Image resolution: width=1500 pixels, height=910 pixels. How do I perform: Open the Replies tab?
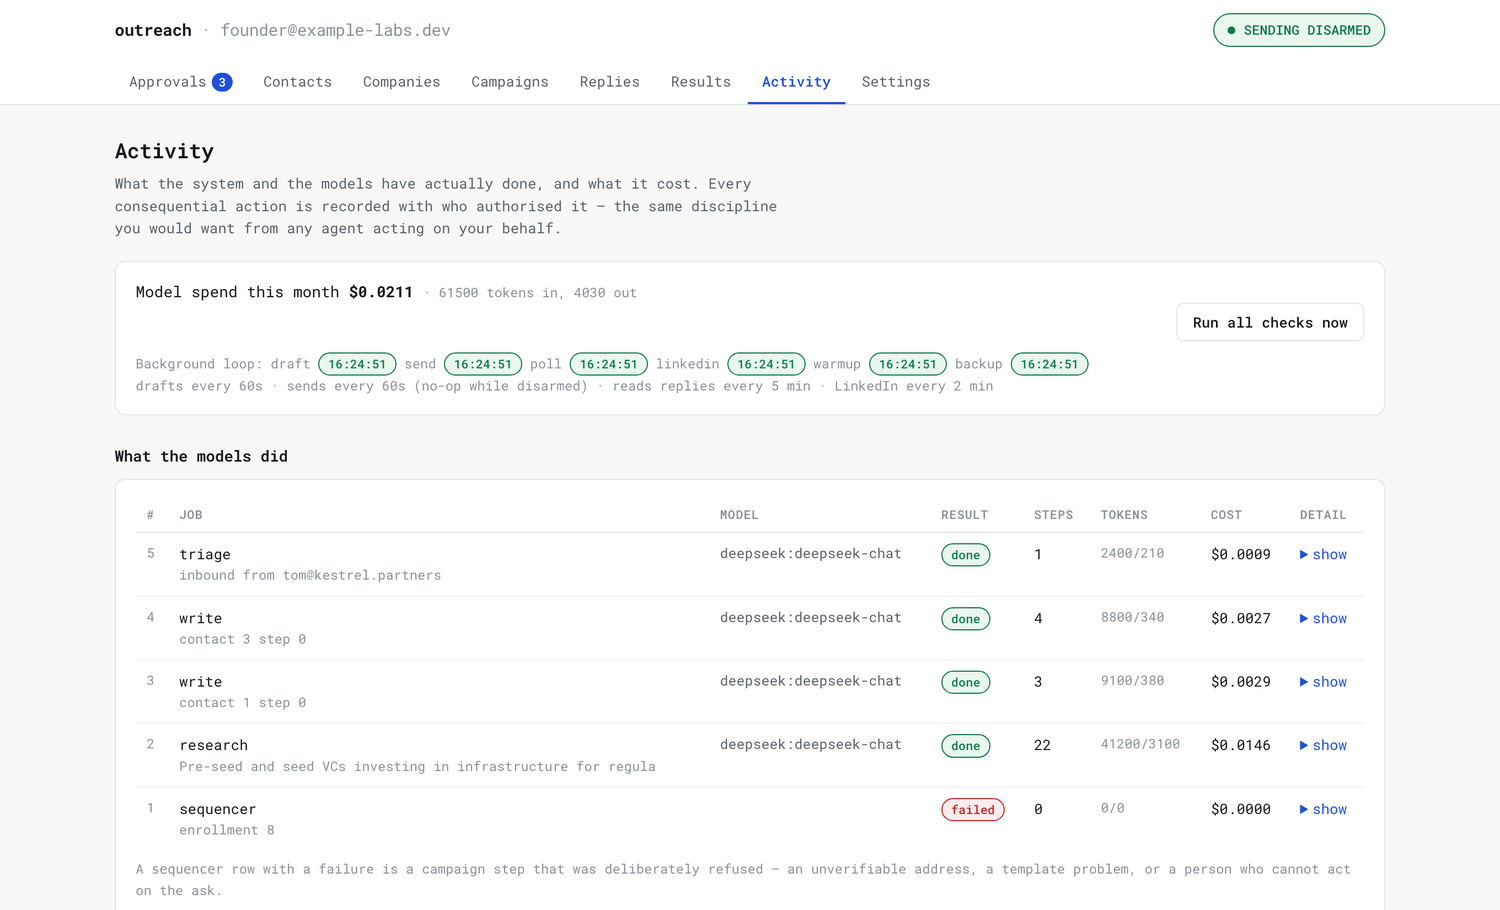point(609,82)
